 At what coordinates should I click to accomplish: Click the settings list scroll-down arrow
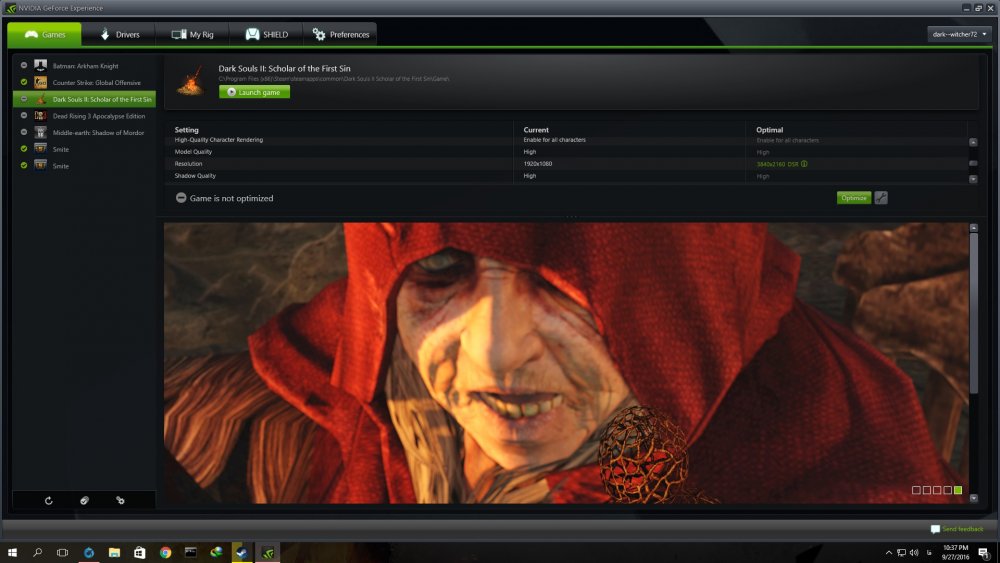coord(973,179)
